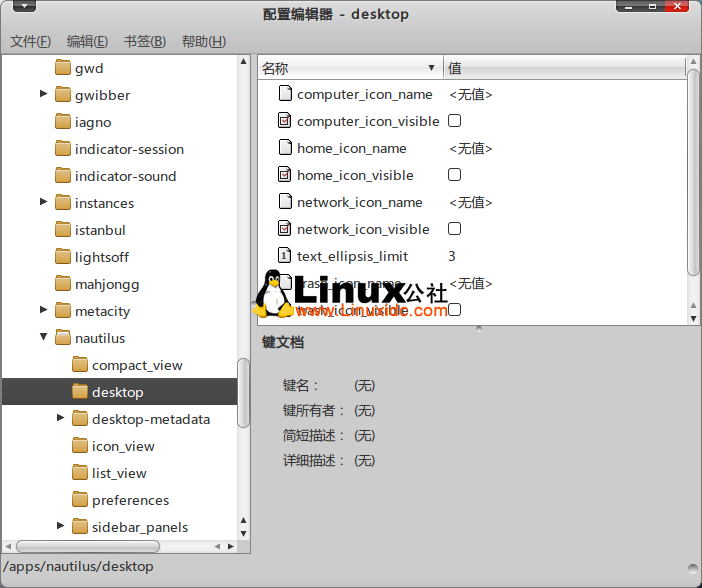Click the indicator-session folder icon
The image size is (702, 588).
[63, 149]
